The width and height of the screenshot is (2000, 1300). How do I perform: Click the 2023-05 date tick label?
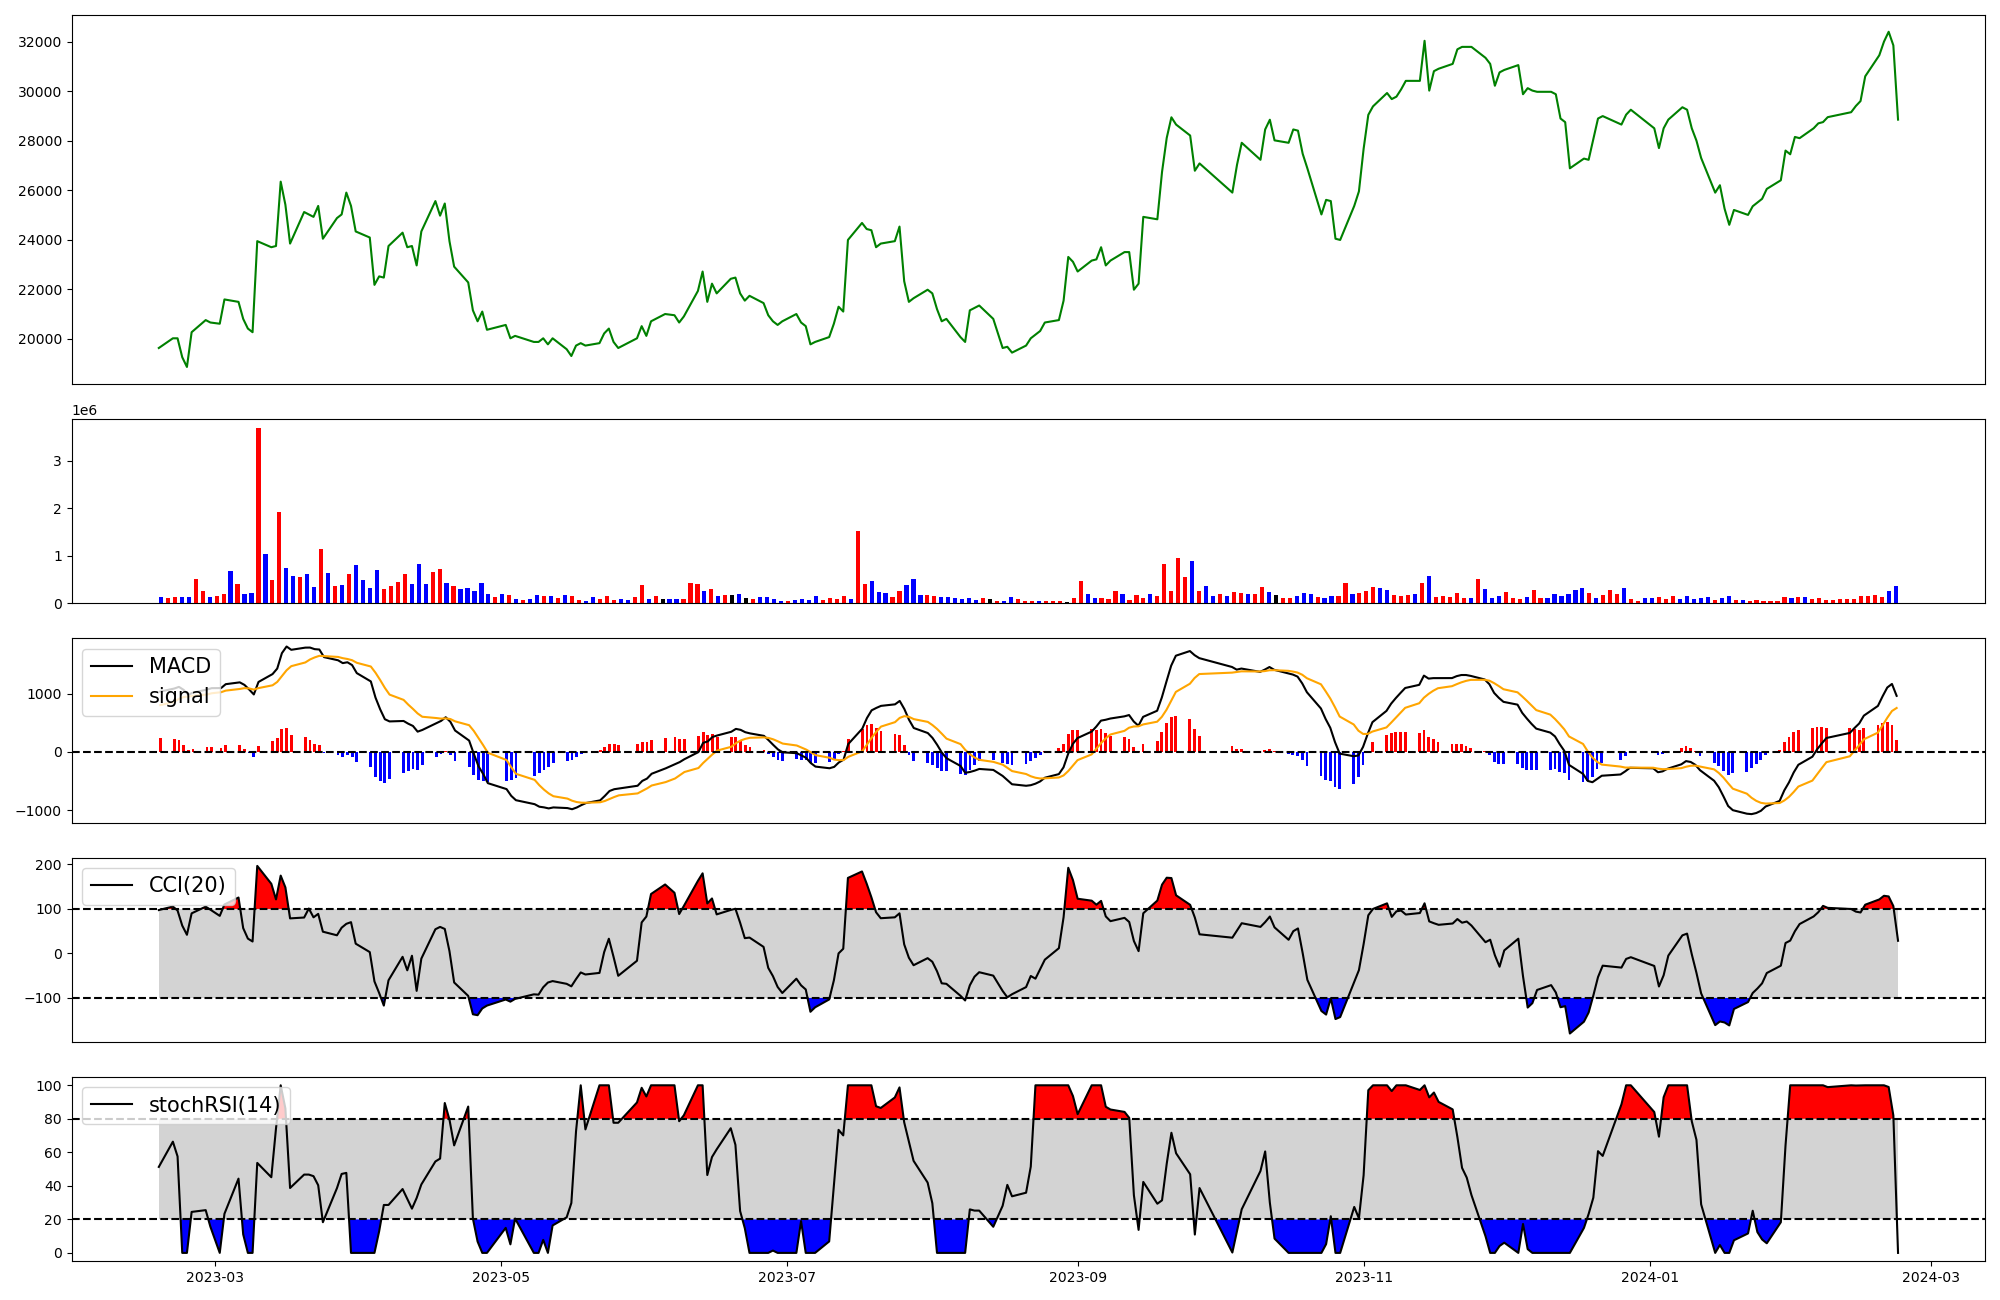(500, 1277)
